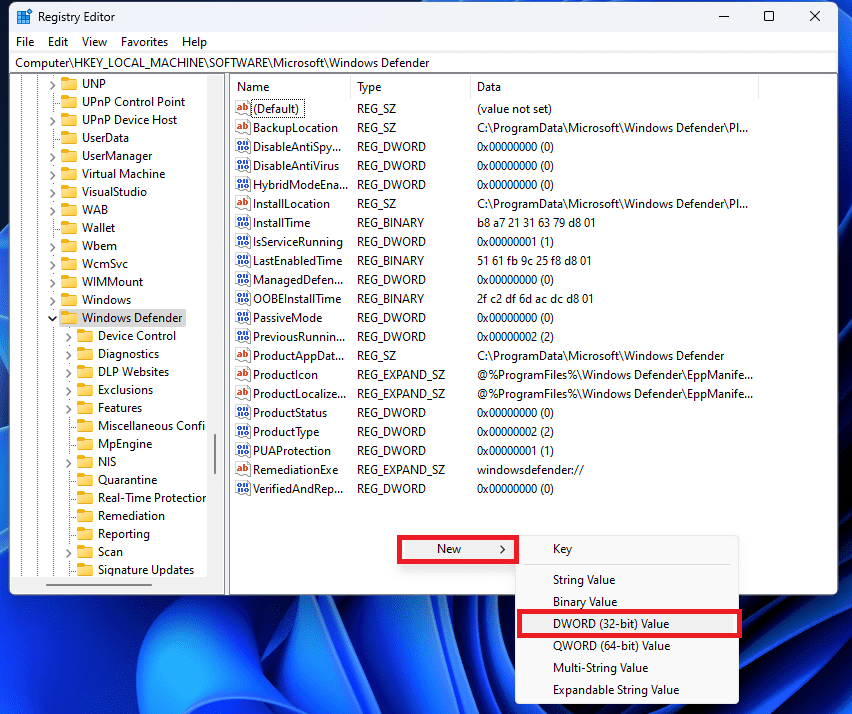Image resolution: width=852 pixels, height=714 pixels.
Task: Select the Reporting key
Action: [x=124, y=534]
